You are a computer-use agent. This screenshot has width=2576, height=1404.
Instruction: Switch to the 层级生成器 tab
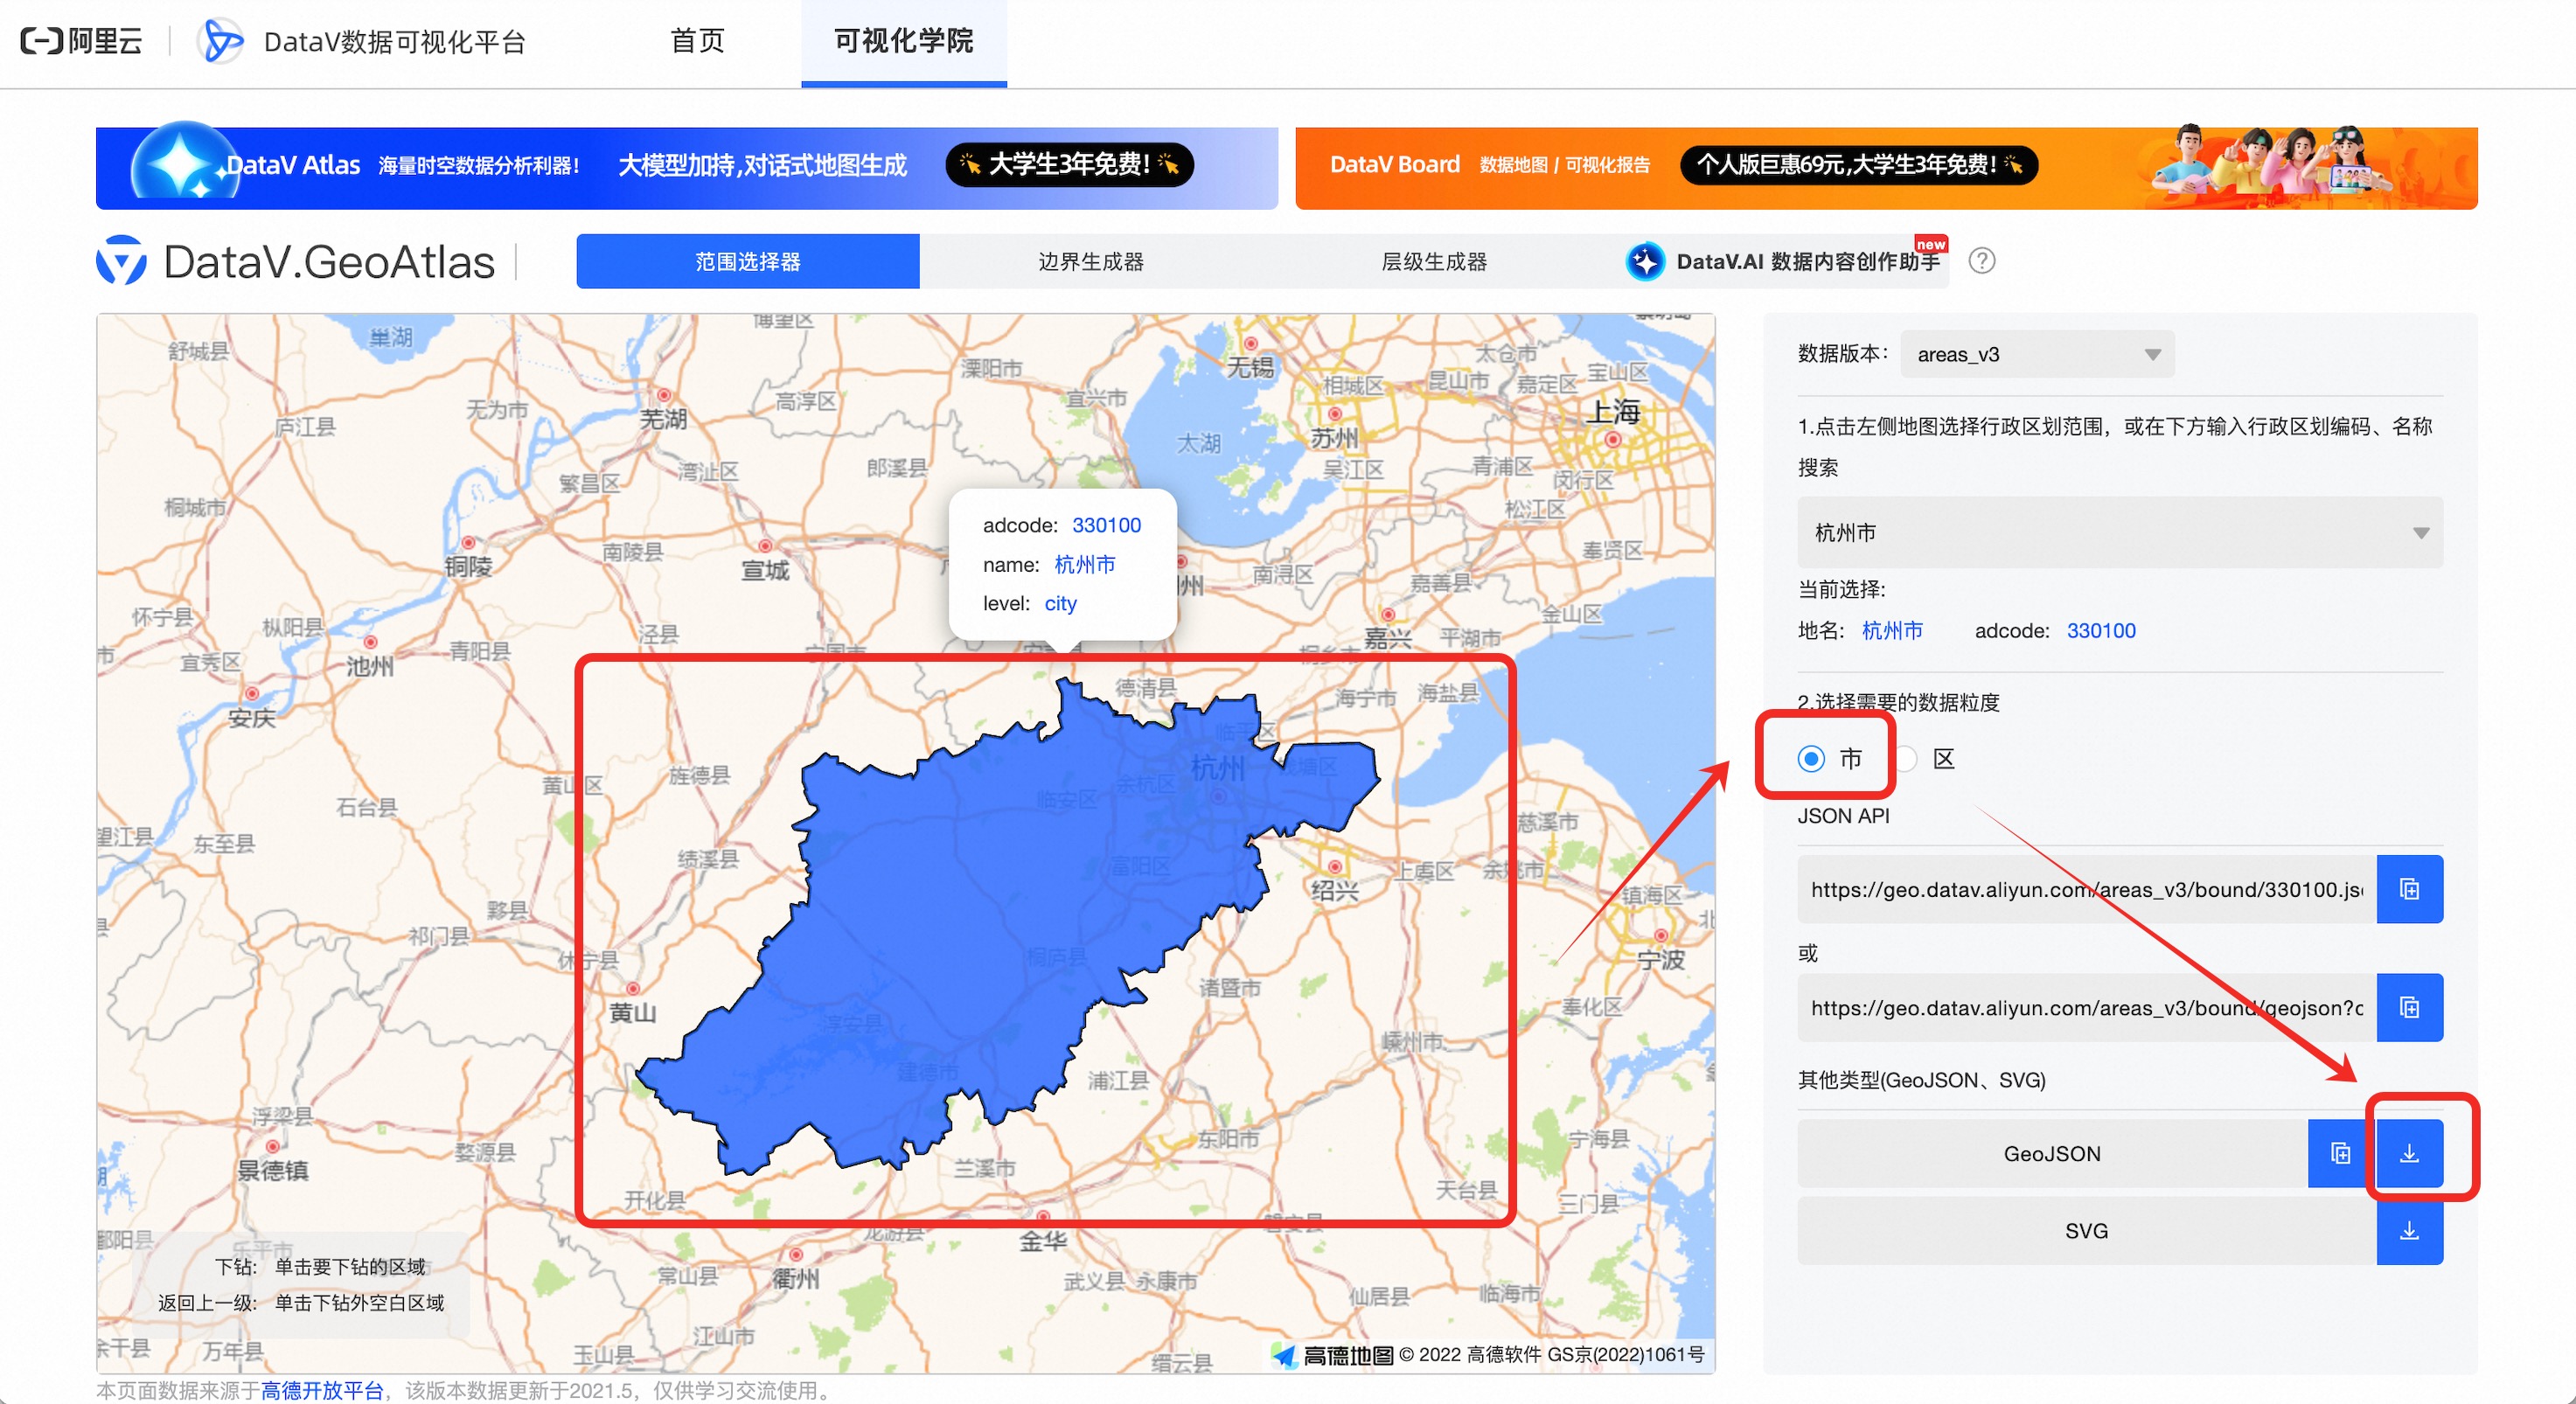tap(1433, 261)
